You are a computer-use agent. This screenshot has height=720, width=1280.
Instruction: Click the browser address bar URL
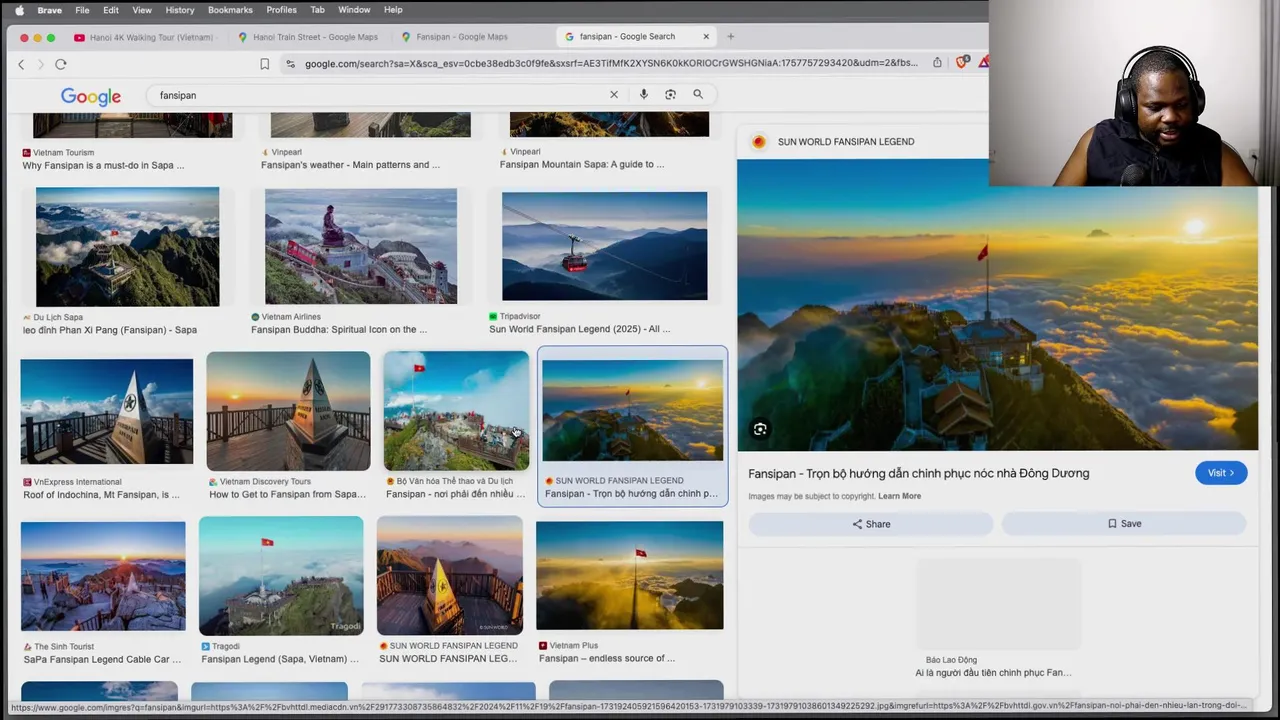[x=610, y=63]
